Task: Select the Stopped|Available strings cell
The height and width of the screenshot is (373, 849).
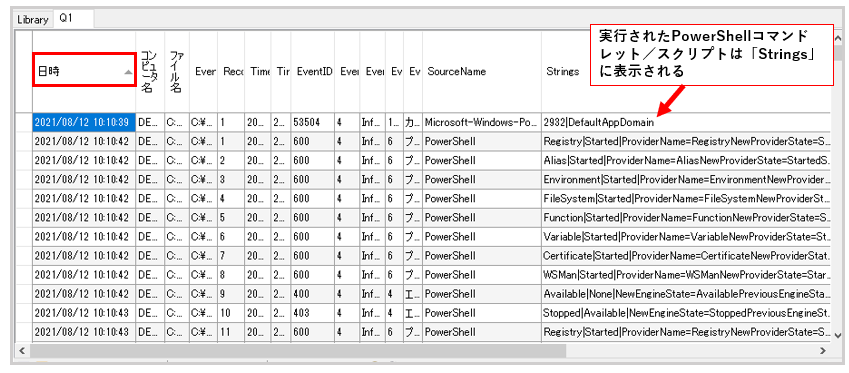Action: [x=686, y=313]
